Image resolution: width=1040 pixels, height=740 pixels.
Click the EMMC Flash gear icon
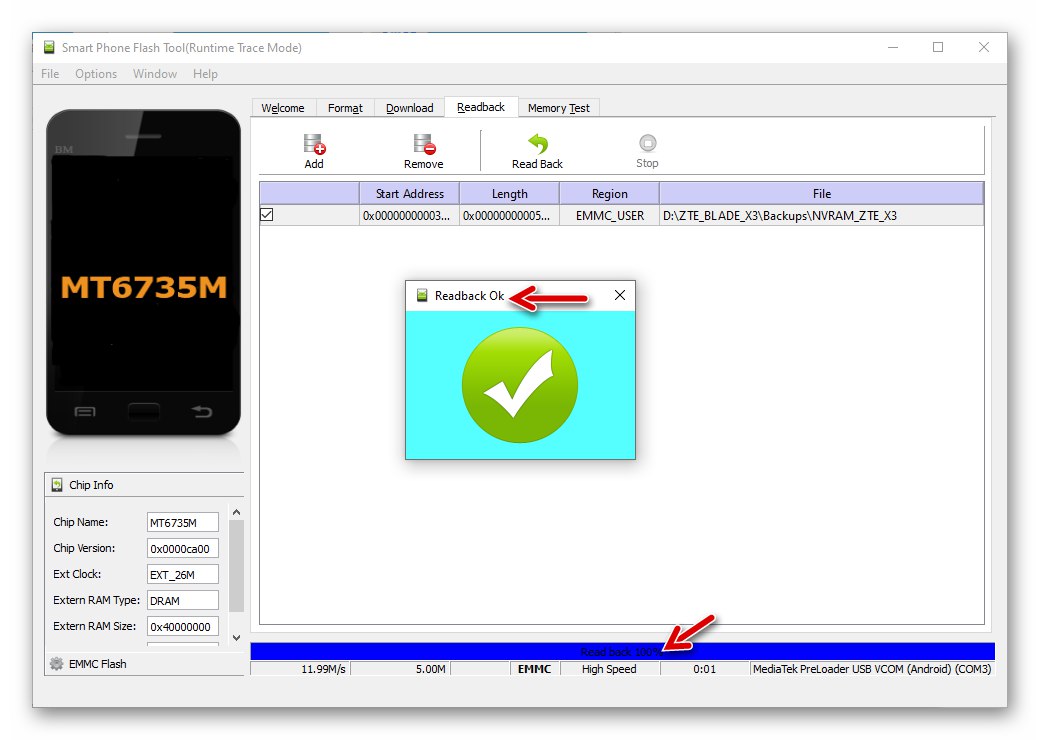click(57, 664)
